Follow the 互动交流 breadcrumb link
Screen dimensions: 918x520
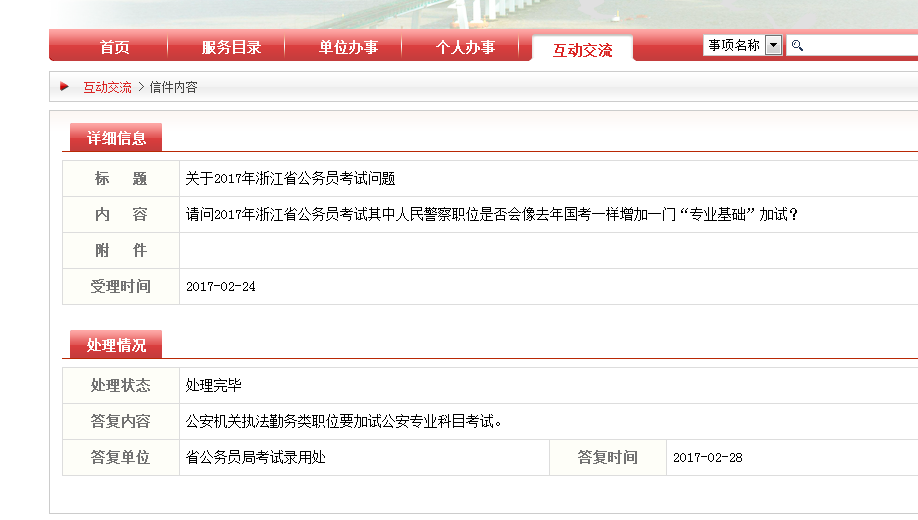pos(107,87)
